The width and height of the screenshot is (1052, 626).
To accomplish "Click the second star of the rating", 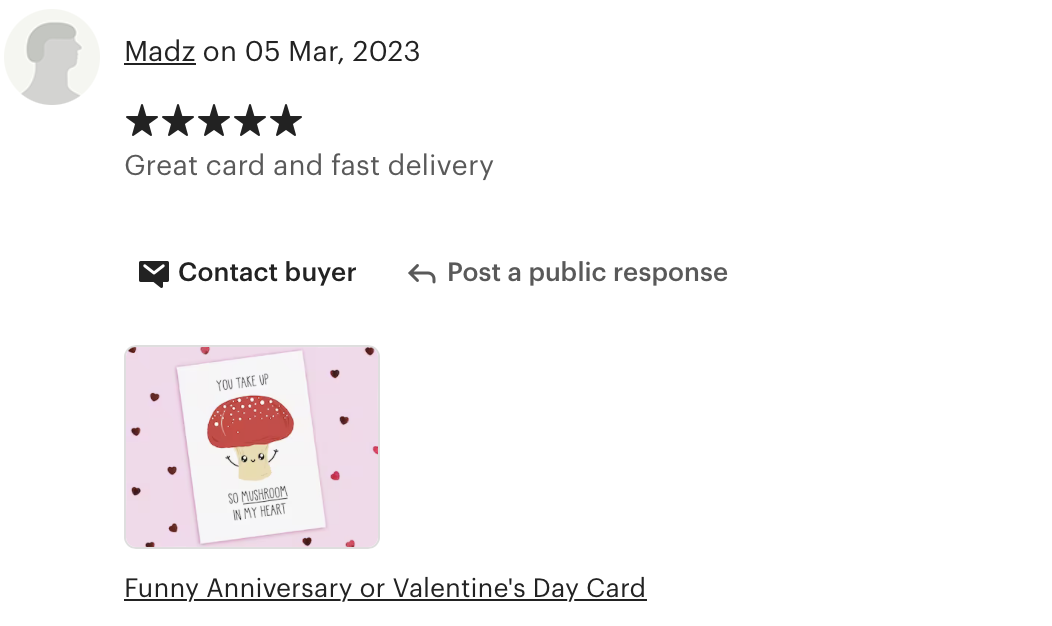I will click(x=178, y=121).
